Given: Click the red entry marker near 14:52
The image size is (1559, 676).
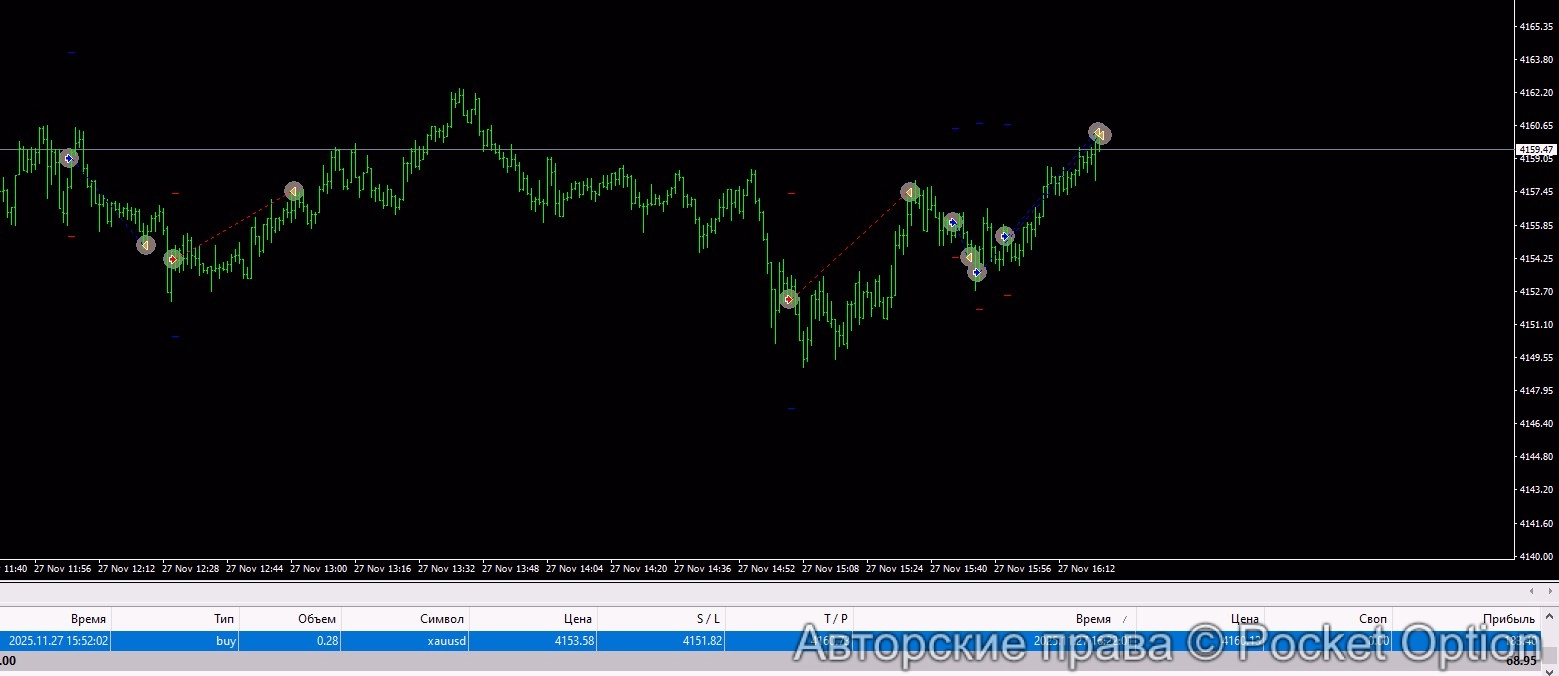Looking at the screenshot, I should click(x=788, y=299).
